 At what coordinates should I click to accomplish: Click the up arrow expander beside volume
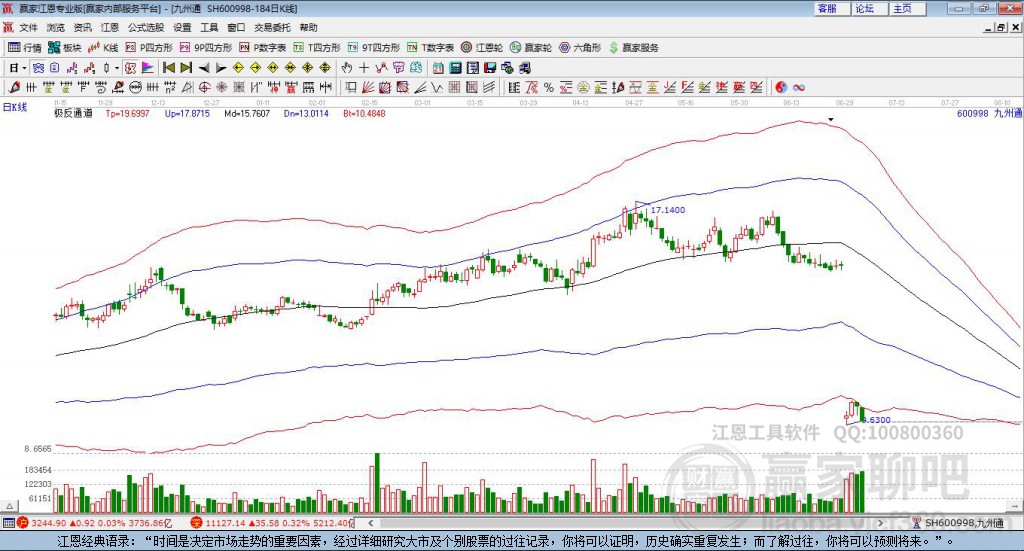[x=9, y=506]
